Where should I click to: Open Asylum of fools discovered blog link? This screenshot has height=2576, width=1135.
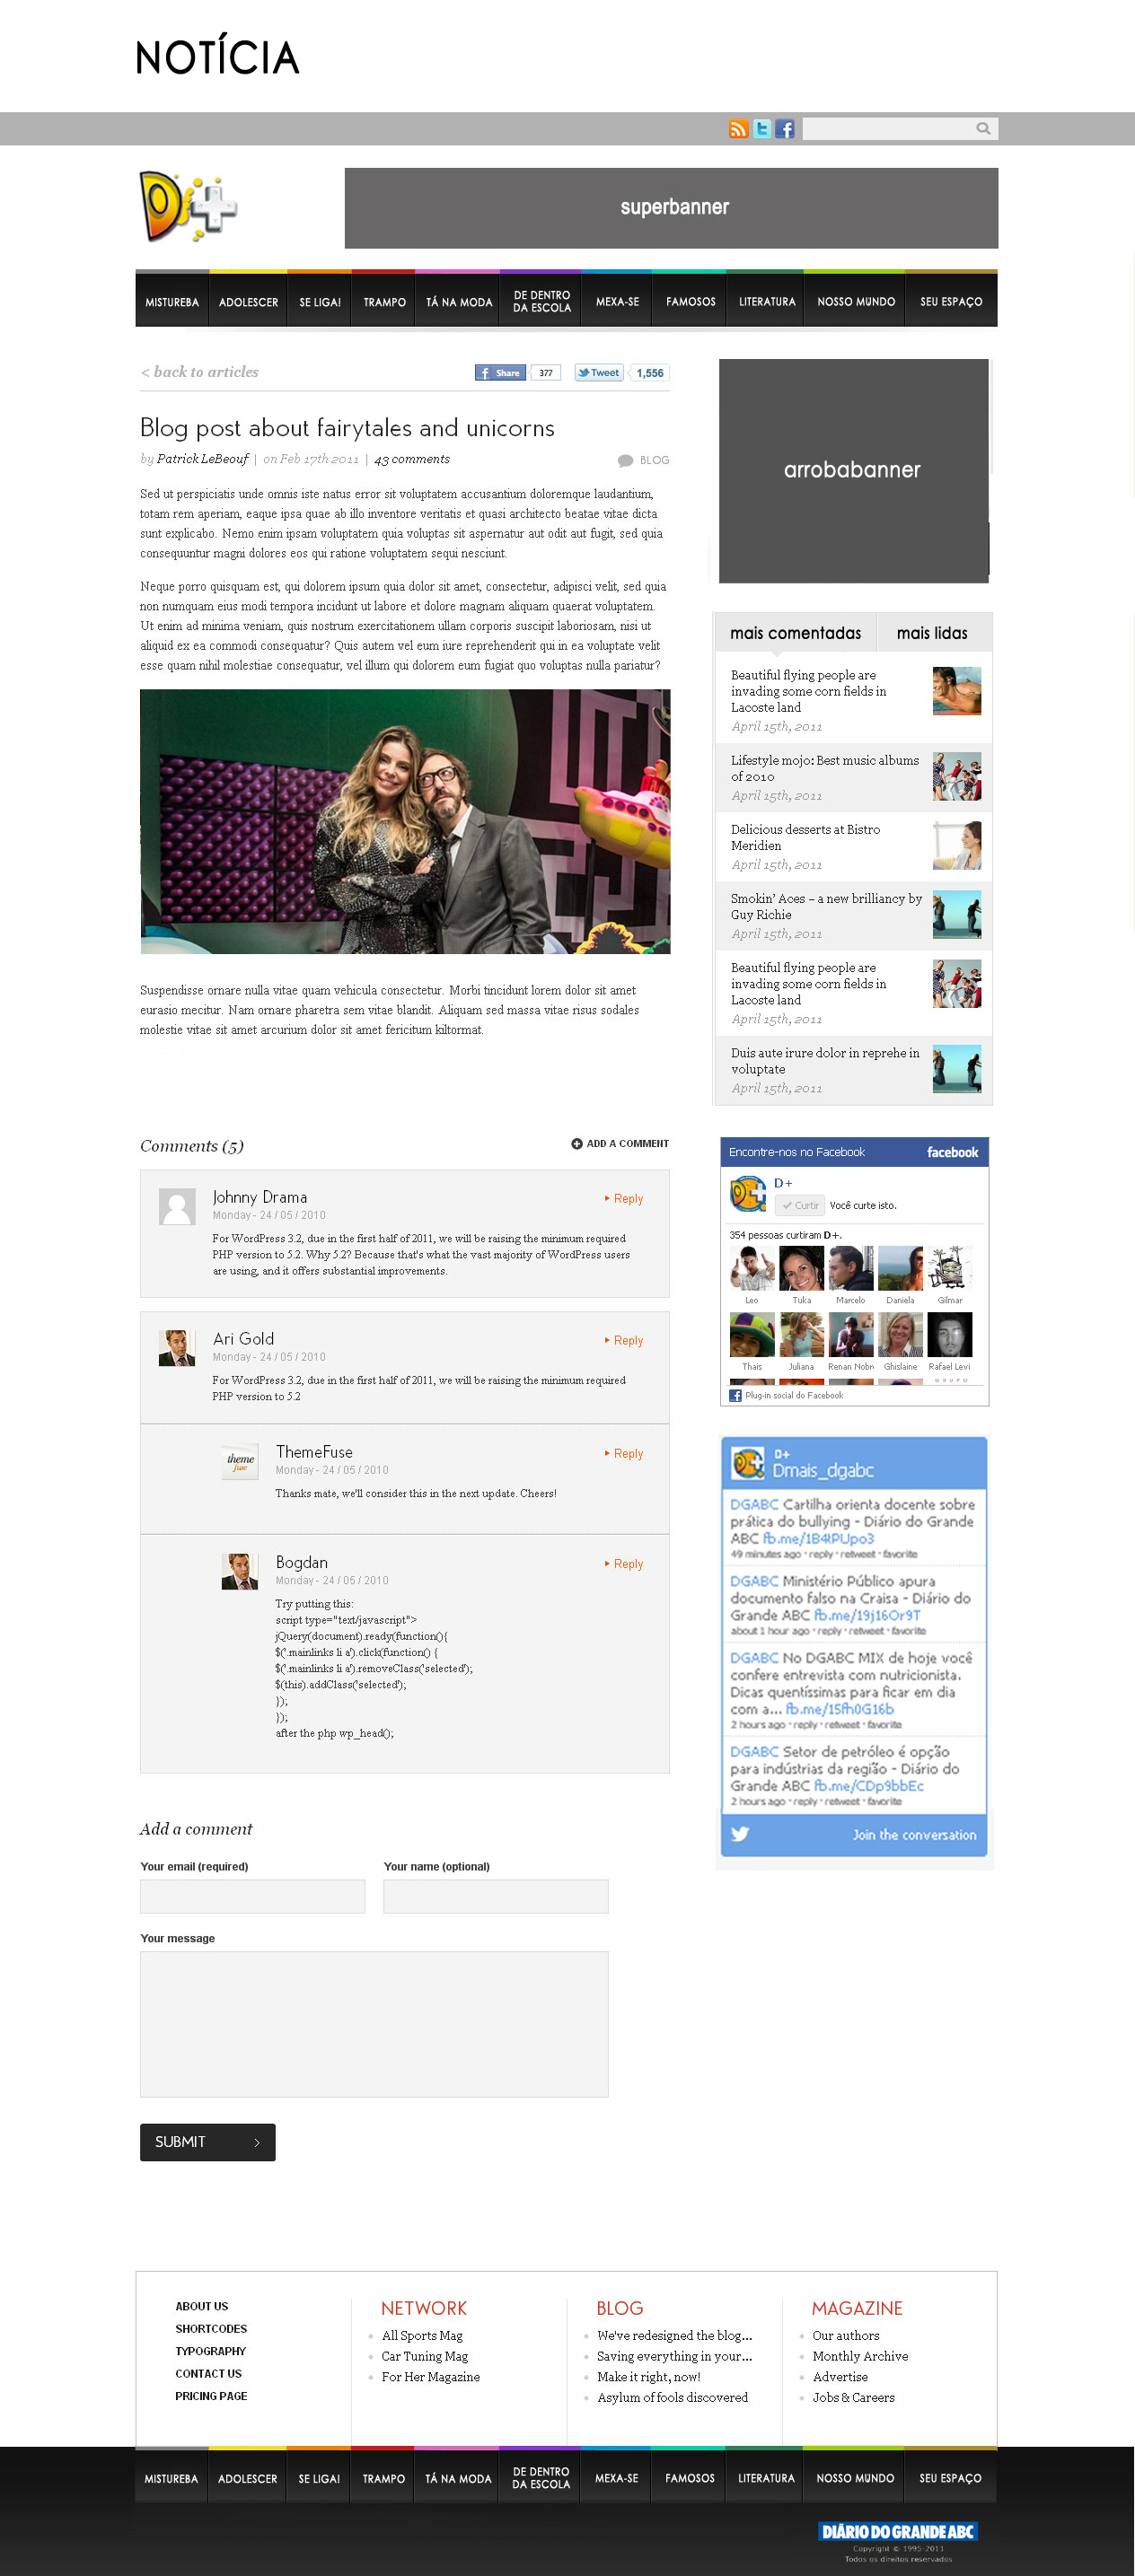(x=672, y=2397)
